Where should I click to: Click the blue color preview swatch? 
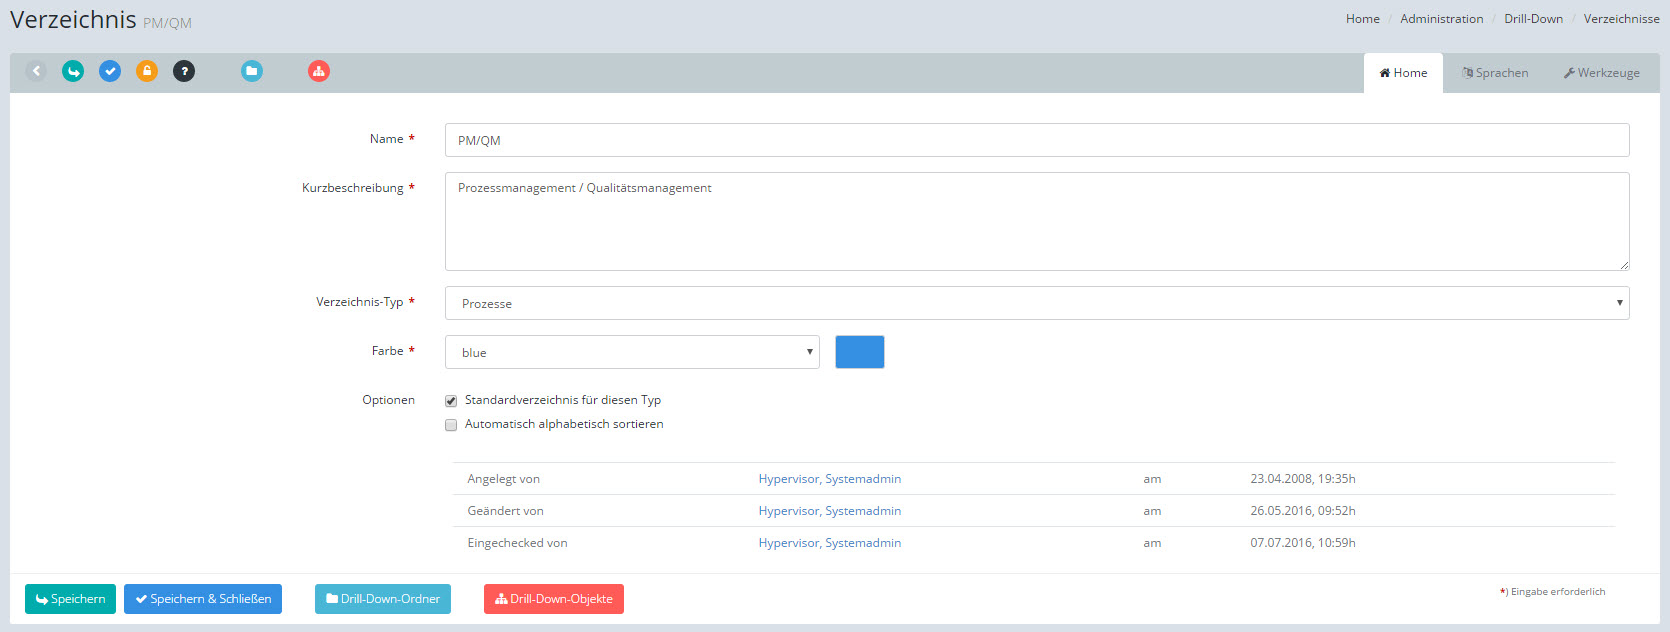pos(859,352)
